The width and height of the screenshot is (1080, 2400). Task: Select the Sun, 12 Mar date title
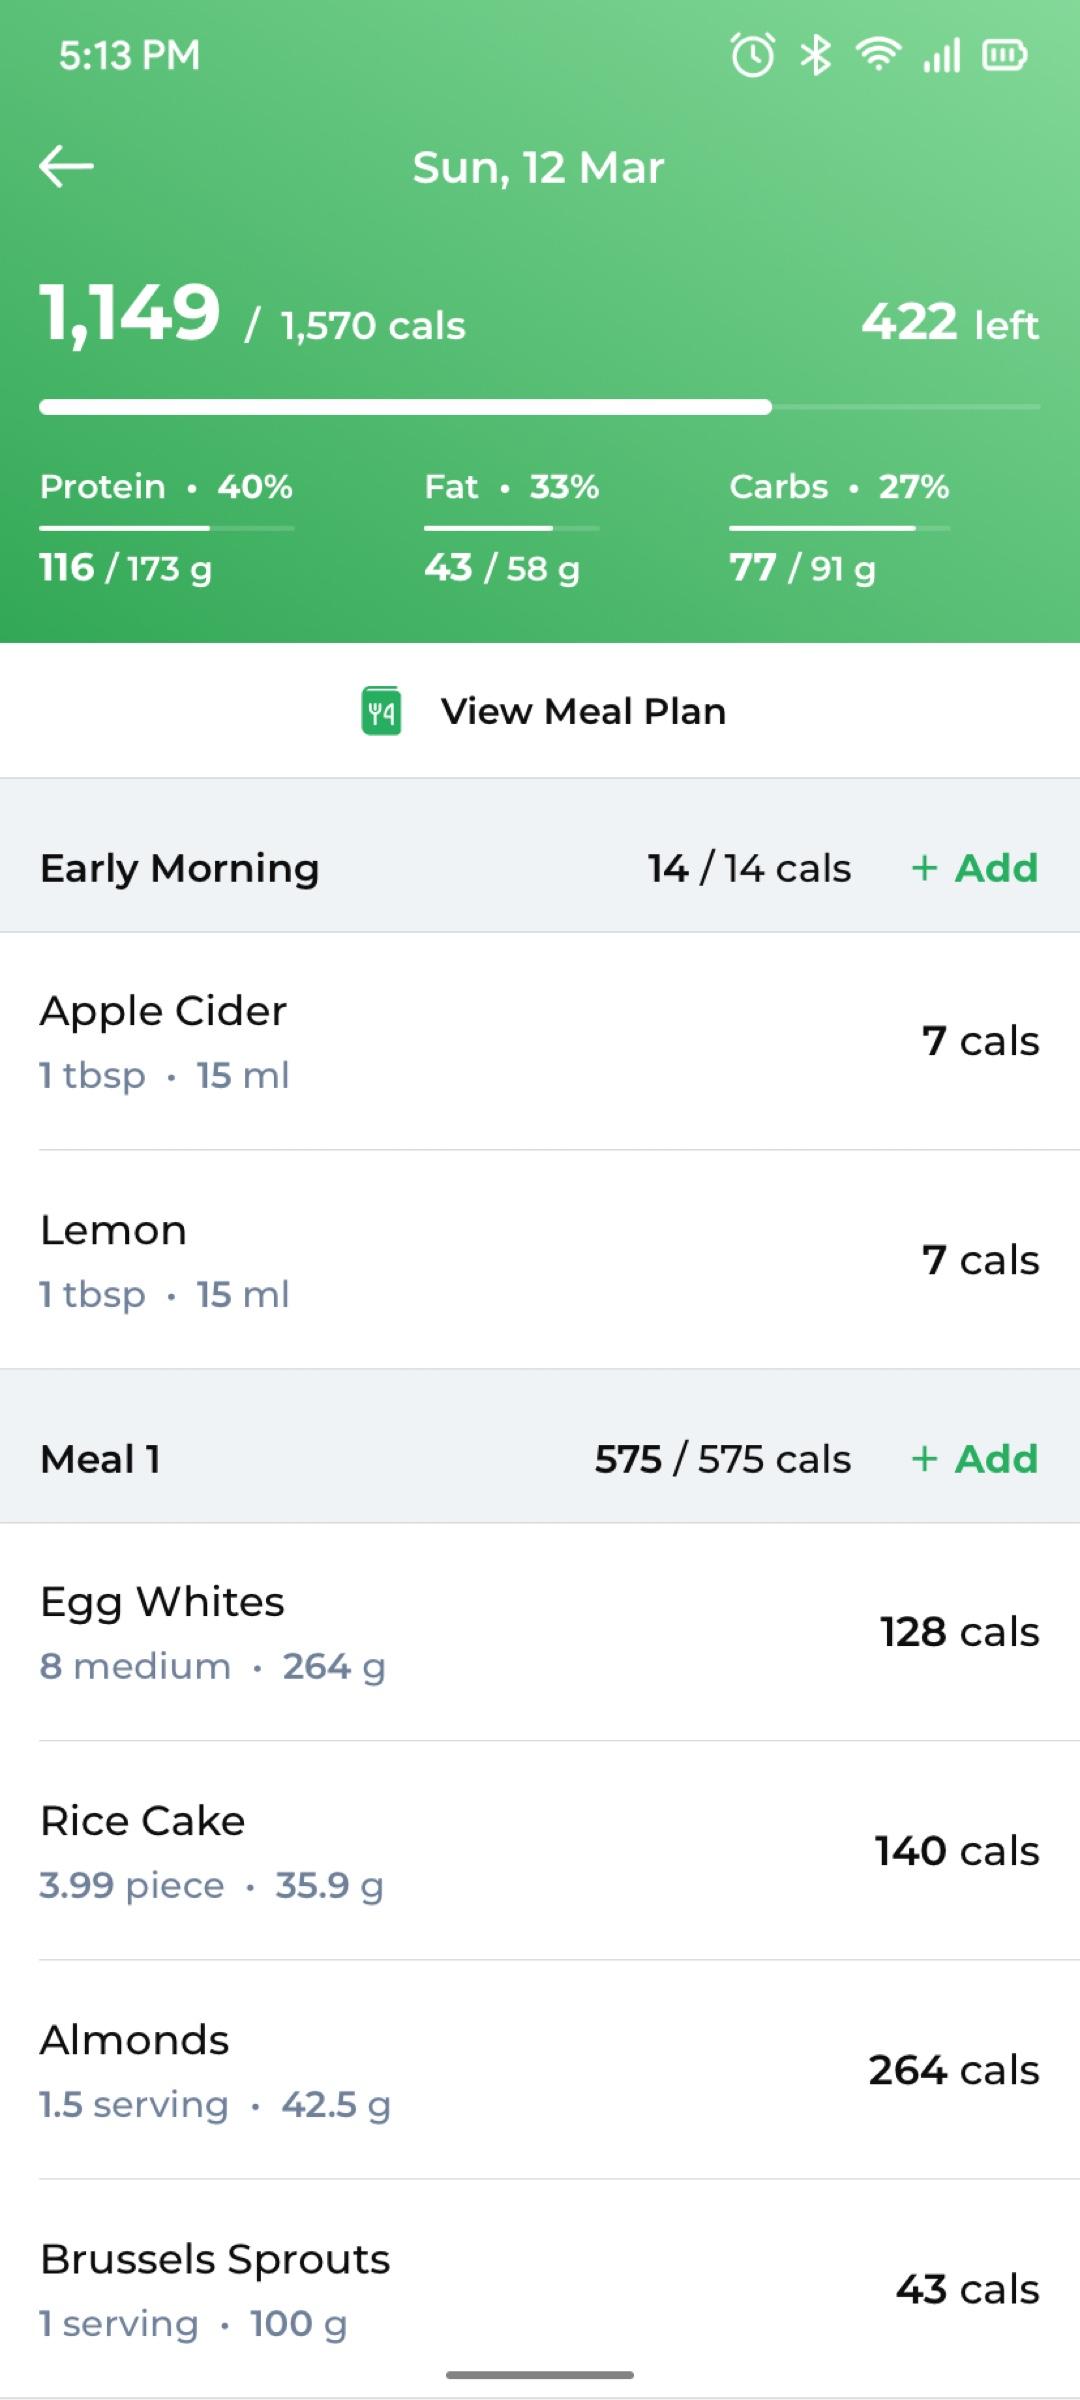point(538,167)
